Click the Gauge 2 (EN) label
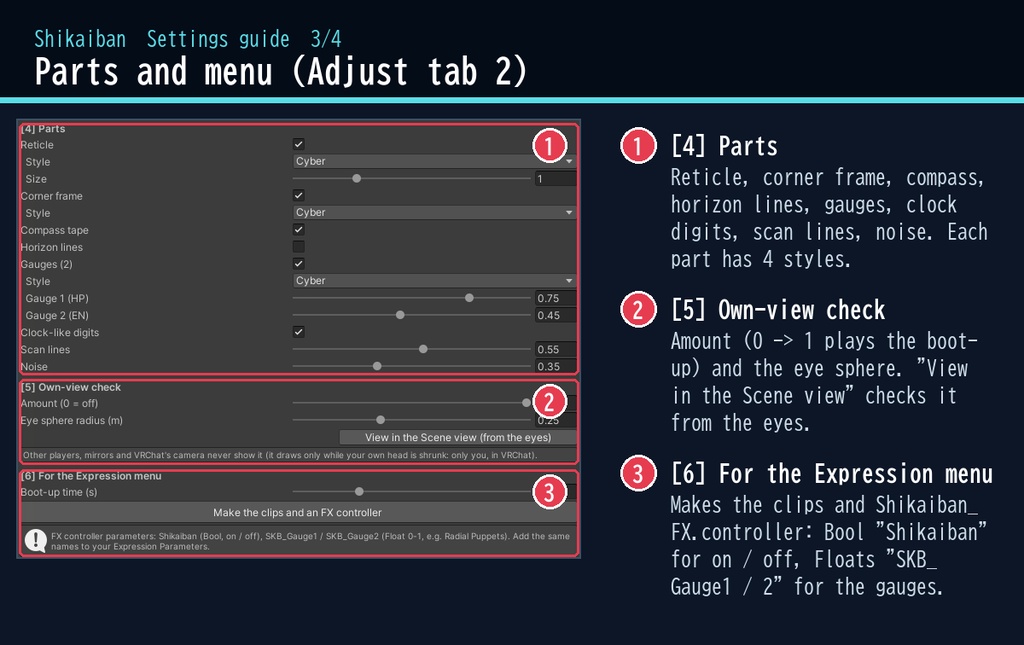The width and height of the screenshot is (1024, 645). [57, 315]
